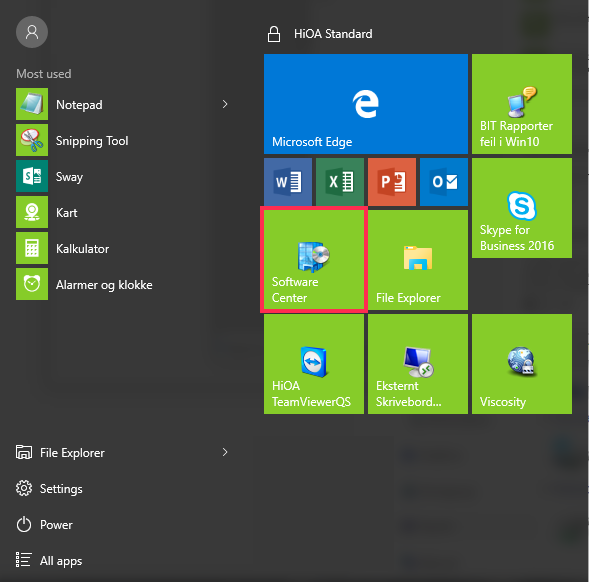This screenshot has width=589, height=582.
Task: Open HiOA TeamViewerQS tile
Action: pyautogui.click(x=314, y=364)
